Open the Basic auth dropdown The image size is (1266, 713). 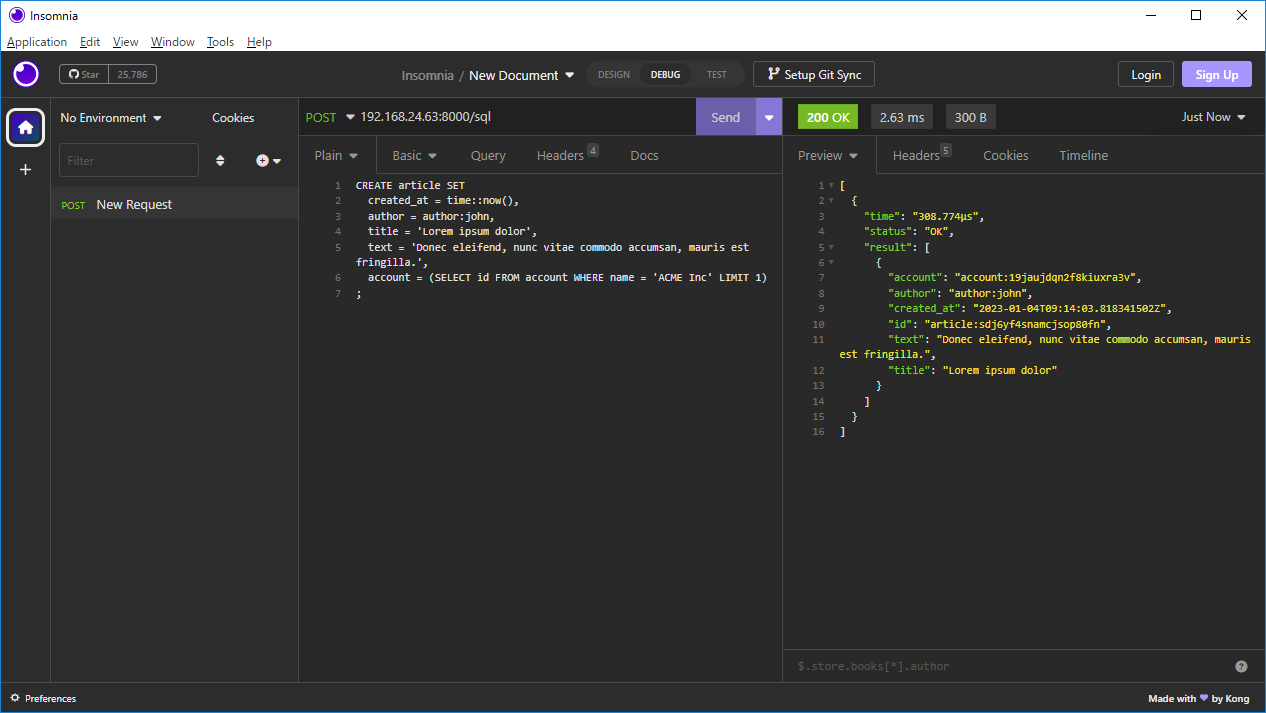415,155
